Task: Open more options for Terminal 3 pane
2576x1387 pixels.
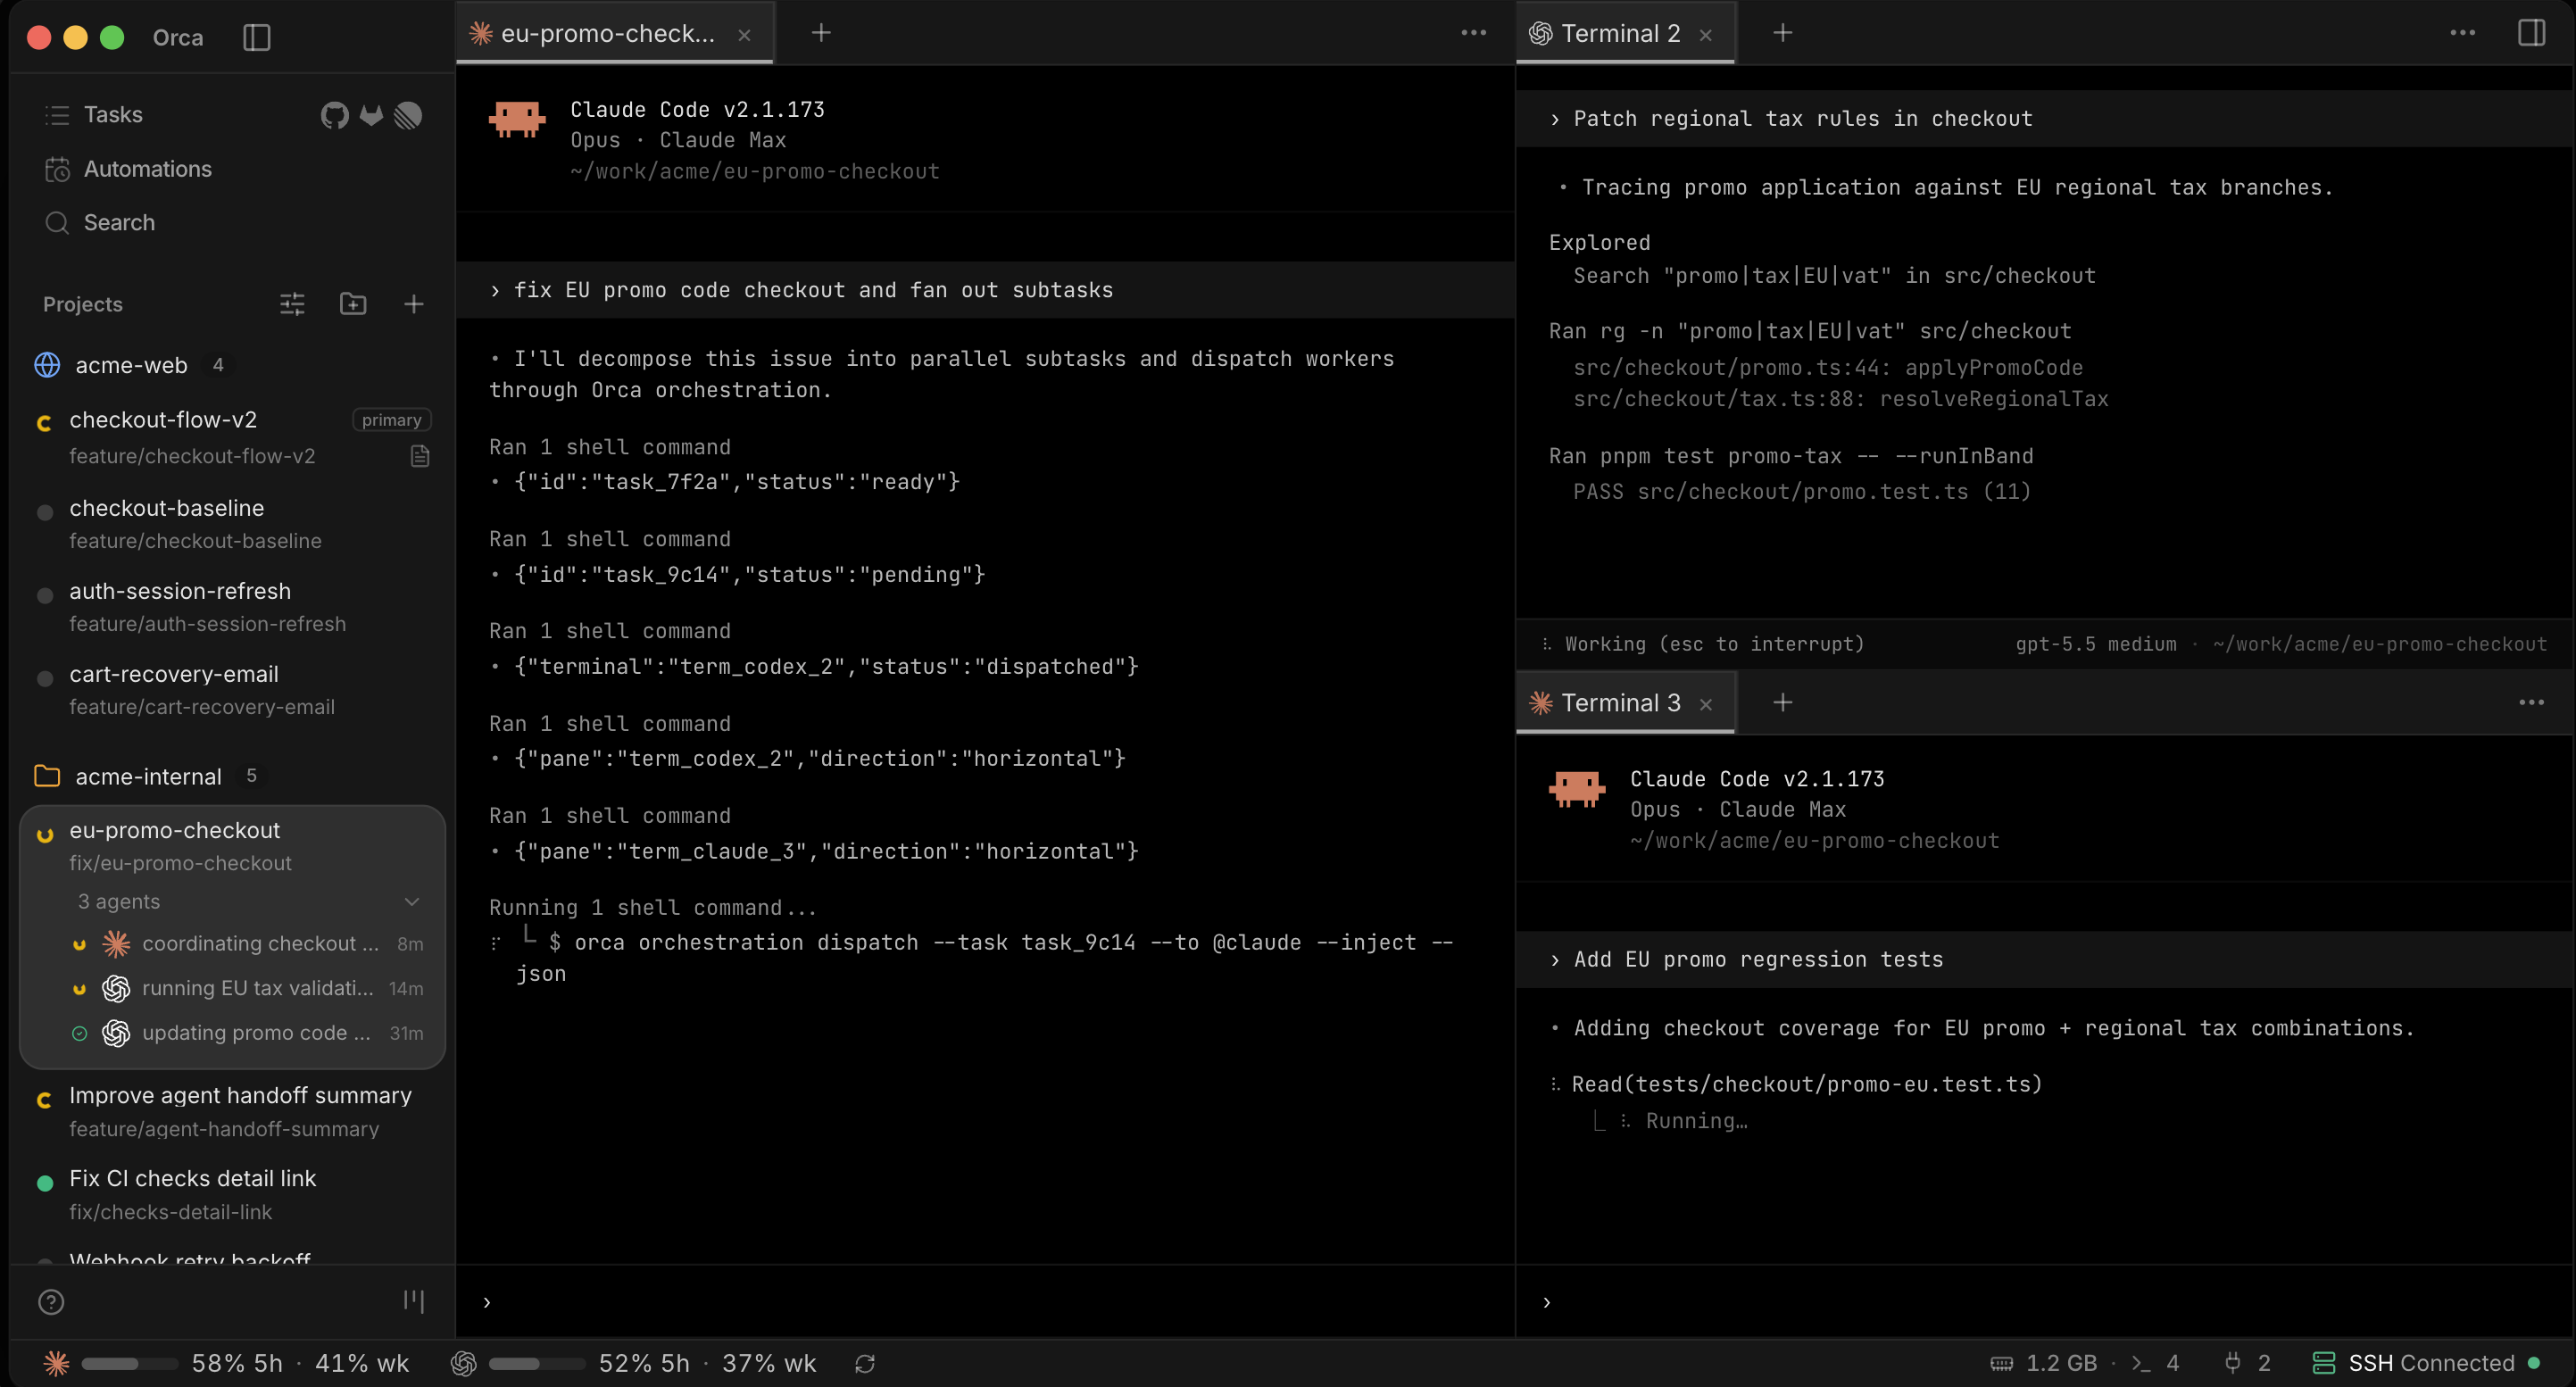Action: [x=2531, y=703]
